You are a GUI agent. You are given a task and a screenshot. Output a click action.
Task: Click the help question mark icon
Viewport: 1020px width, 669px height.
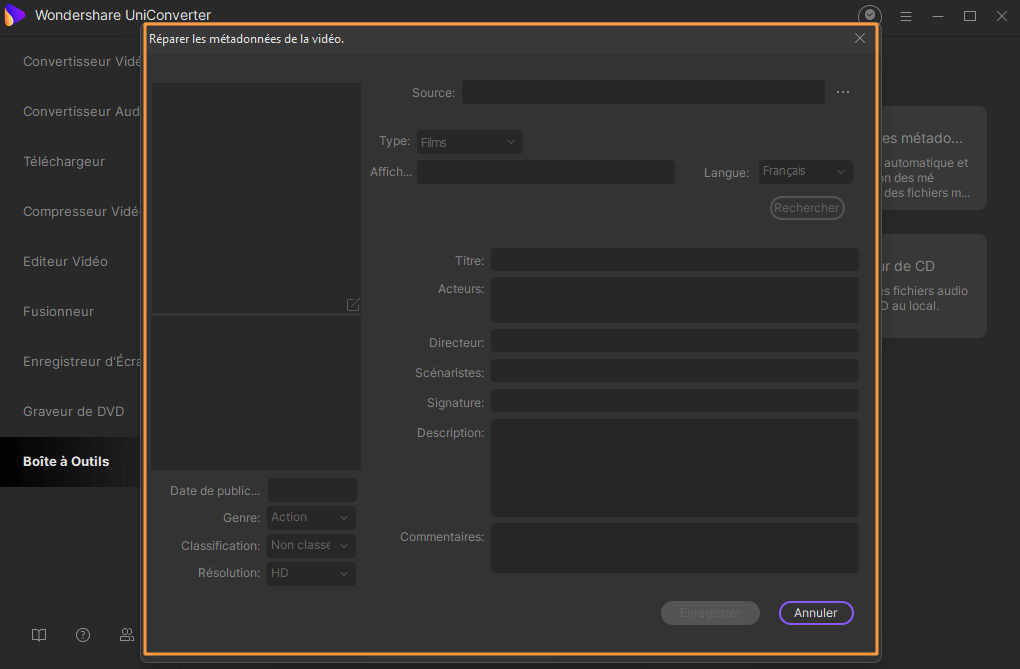pyautogui.click(x=83, y=634)
